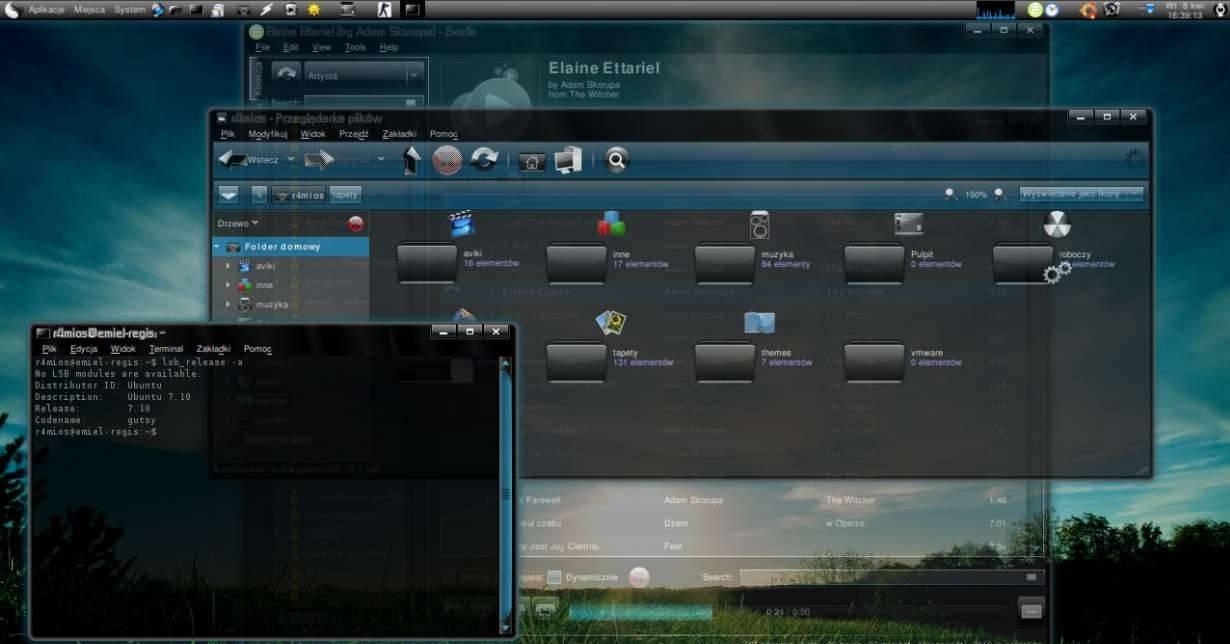Seek in the Exaile playback progress bar
The height and width of the screenshot is (644, 1230).
(x=640, y=611)
